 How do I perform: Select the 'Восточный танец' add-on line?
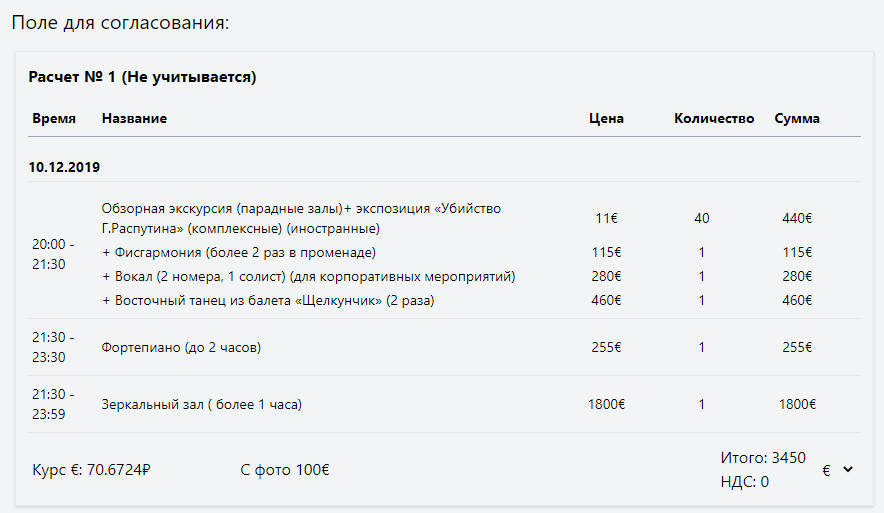268,300
